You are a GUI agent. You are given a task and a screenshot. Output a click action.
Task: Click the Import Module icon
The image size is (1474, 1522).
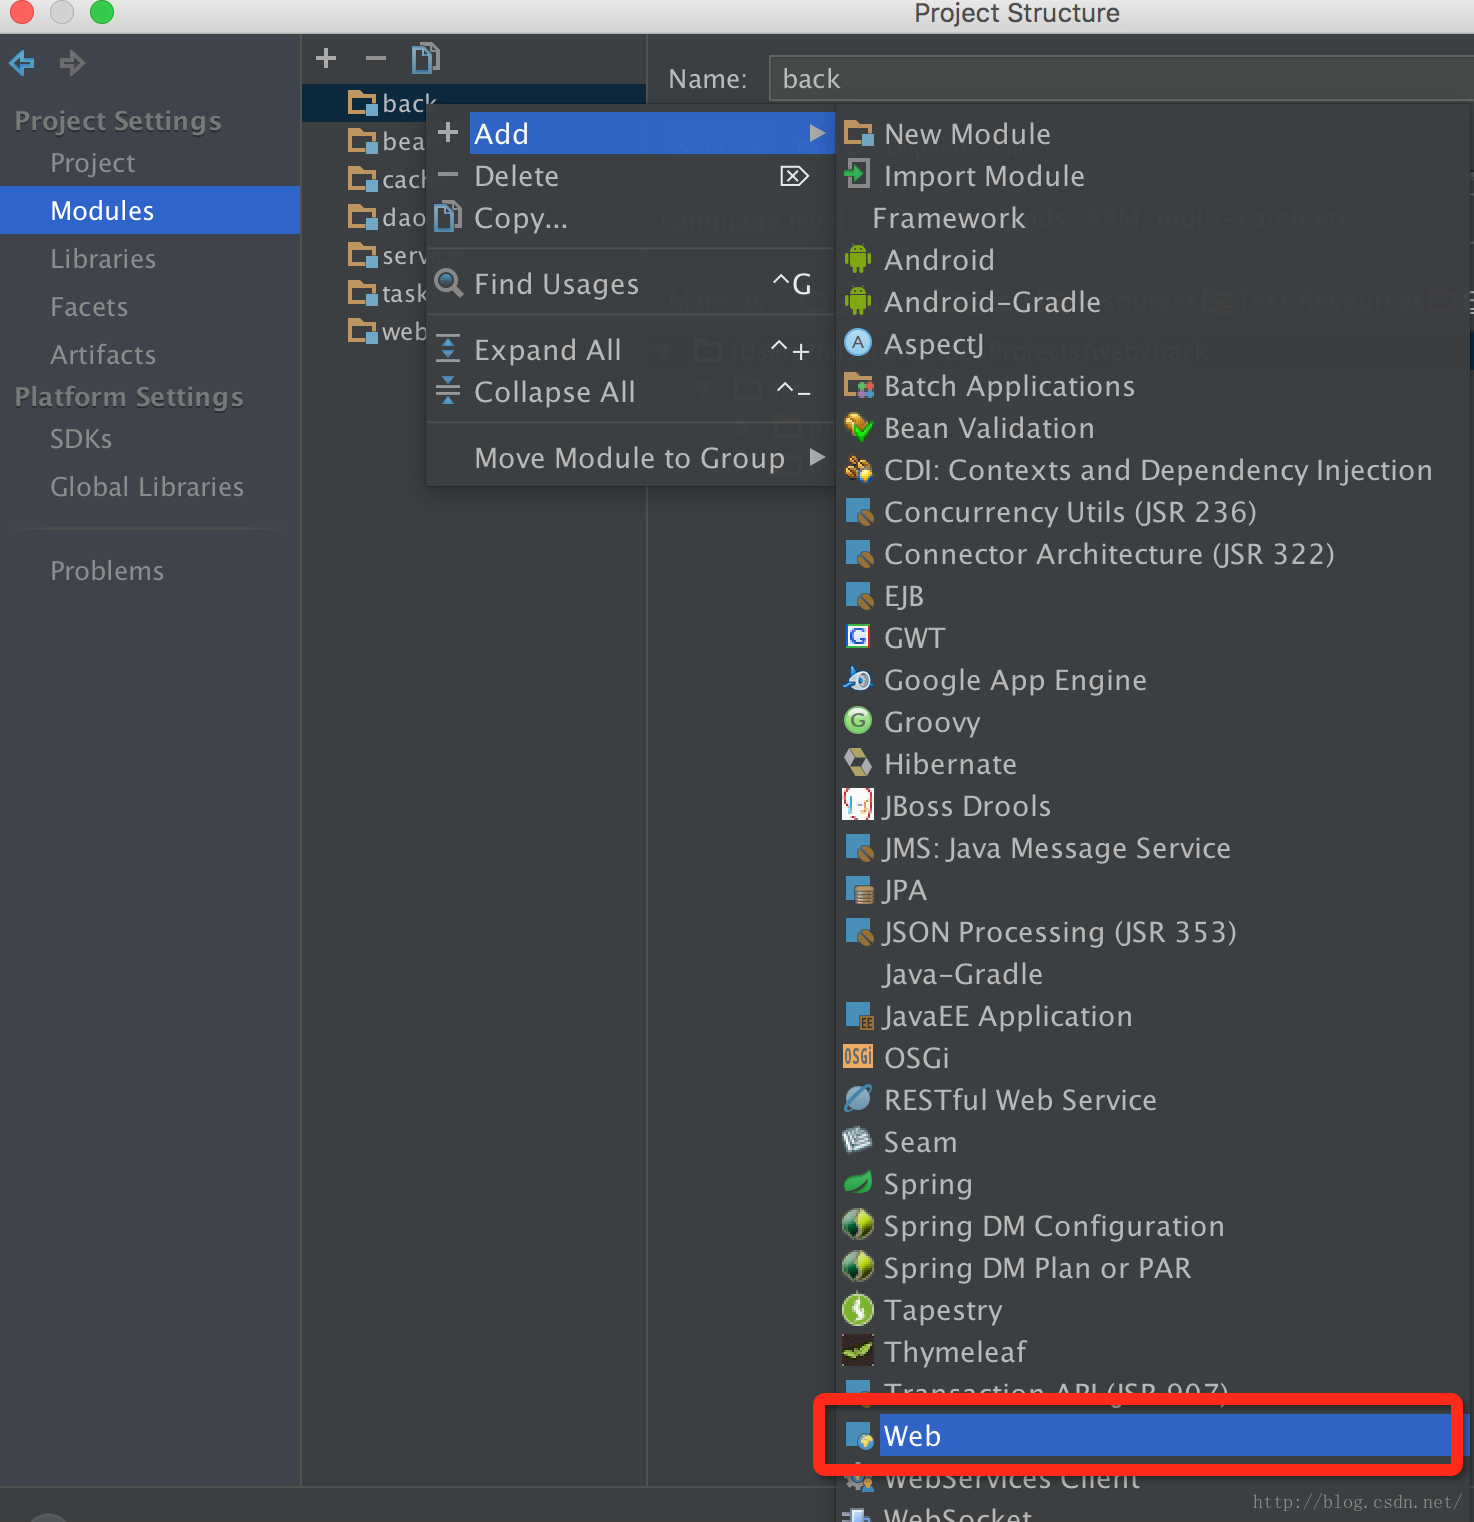pos(858,175)
